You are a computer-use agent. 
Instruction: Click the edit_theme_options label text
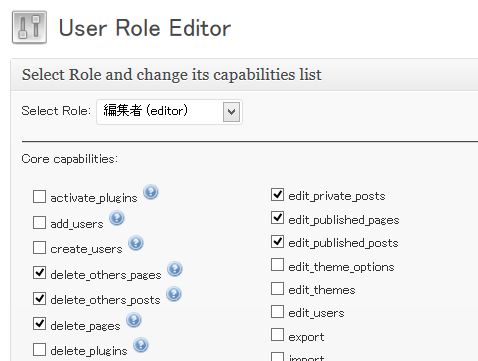coord(341,267)
